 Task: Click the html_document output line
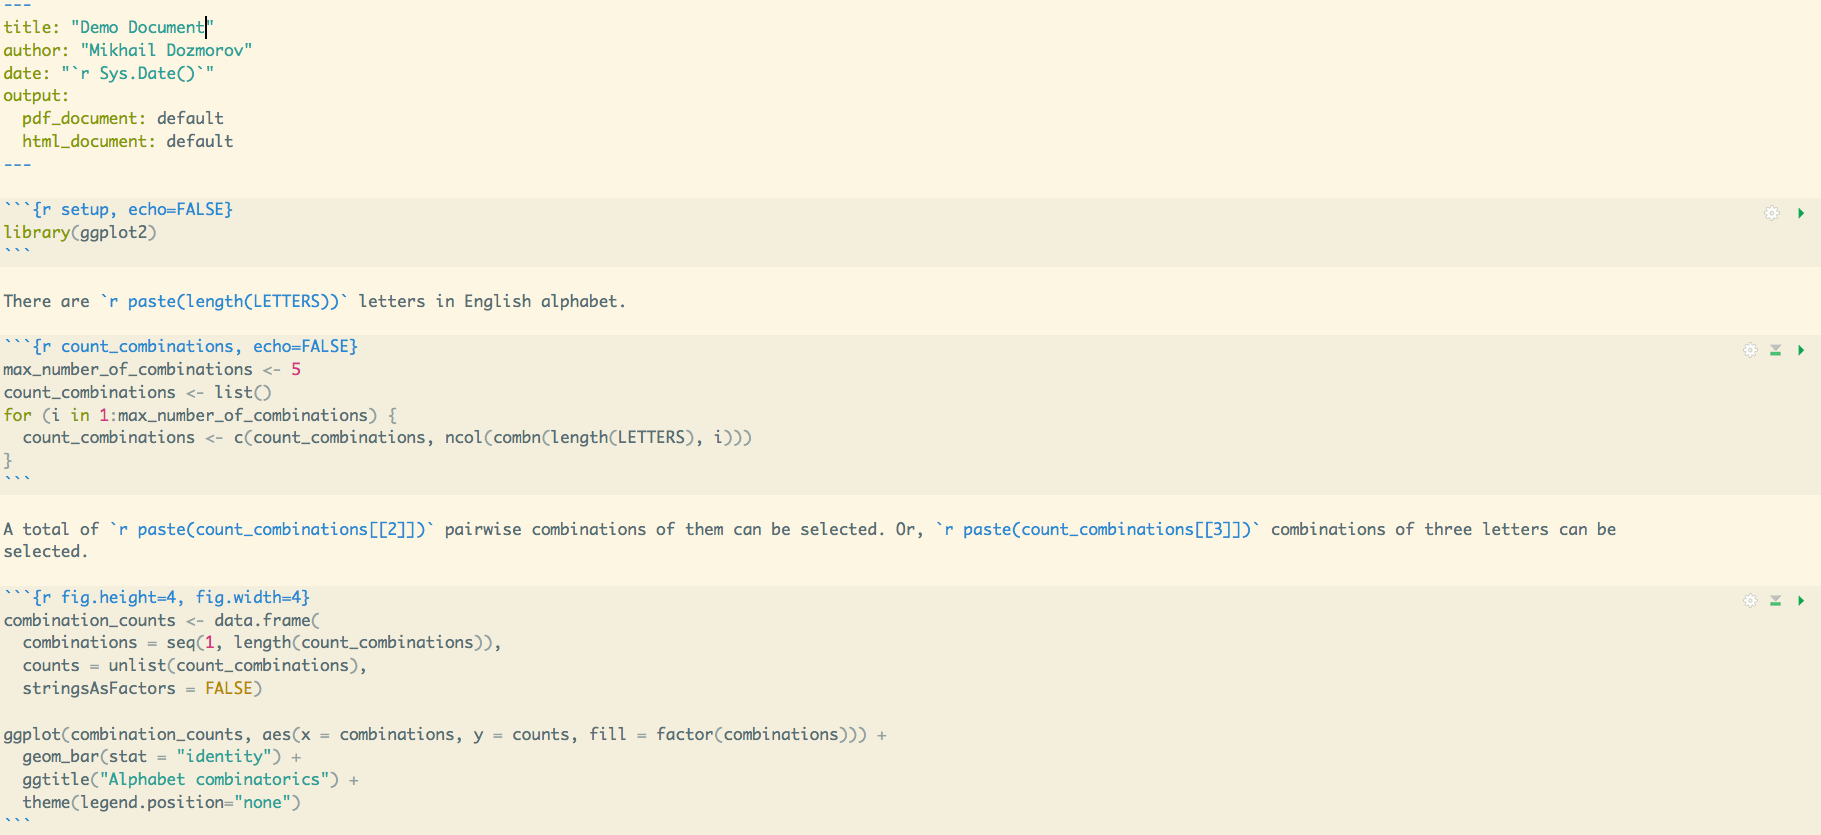coord(127,142)
